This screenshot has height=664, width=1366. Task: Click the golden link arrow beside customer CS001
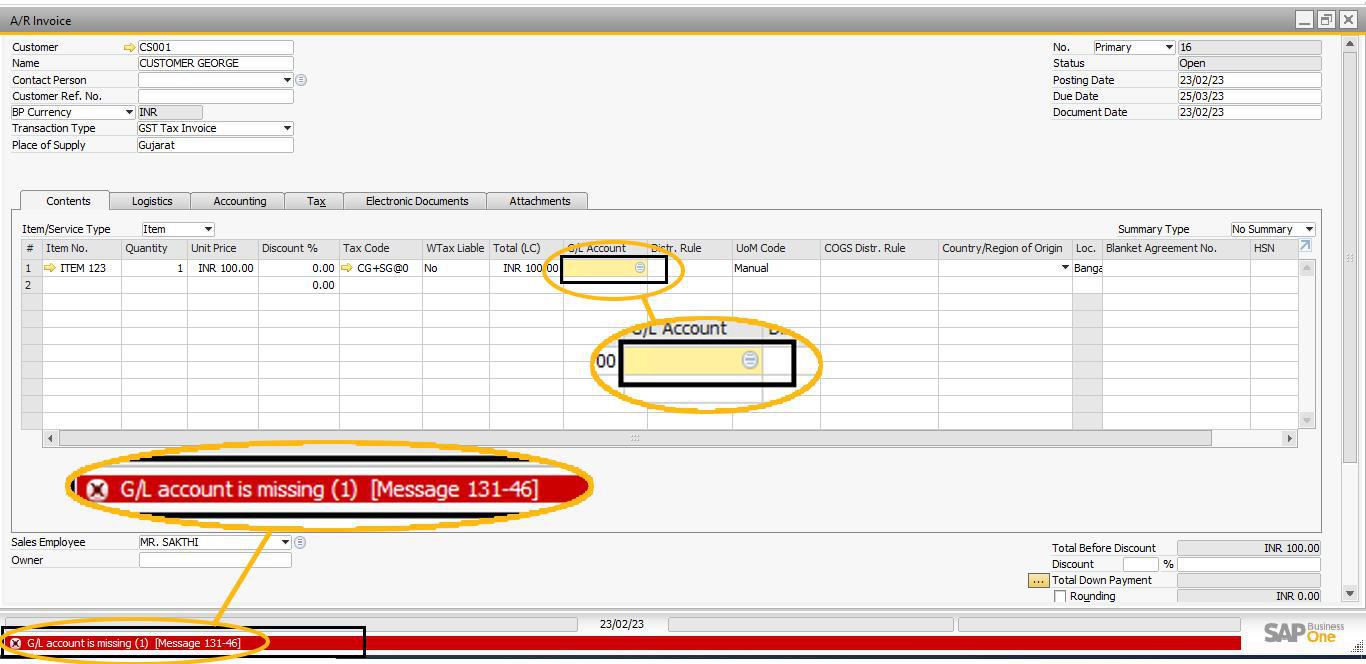[x=129, y=47]
